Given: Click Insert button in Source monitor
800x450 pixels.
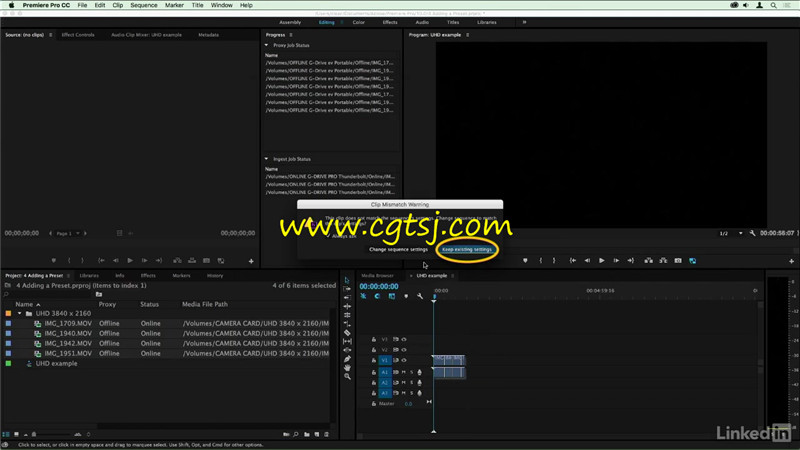Looking at the screenshot, I should pos(177,261).
